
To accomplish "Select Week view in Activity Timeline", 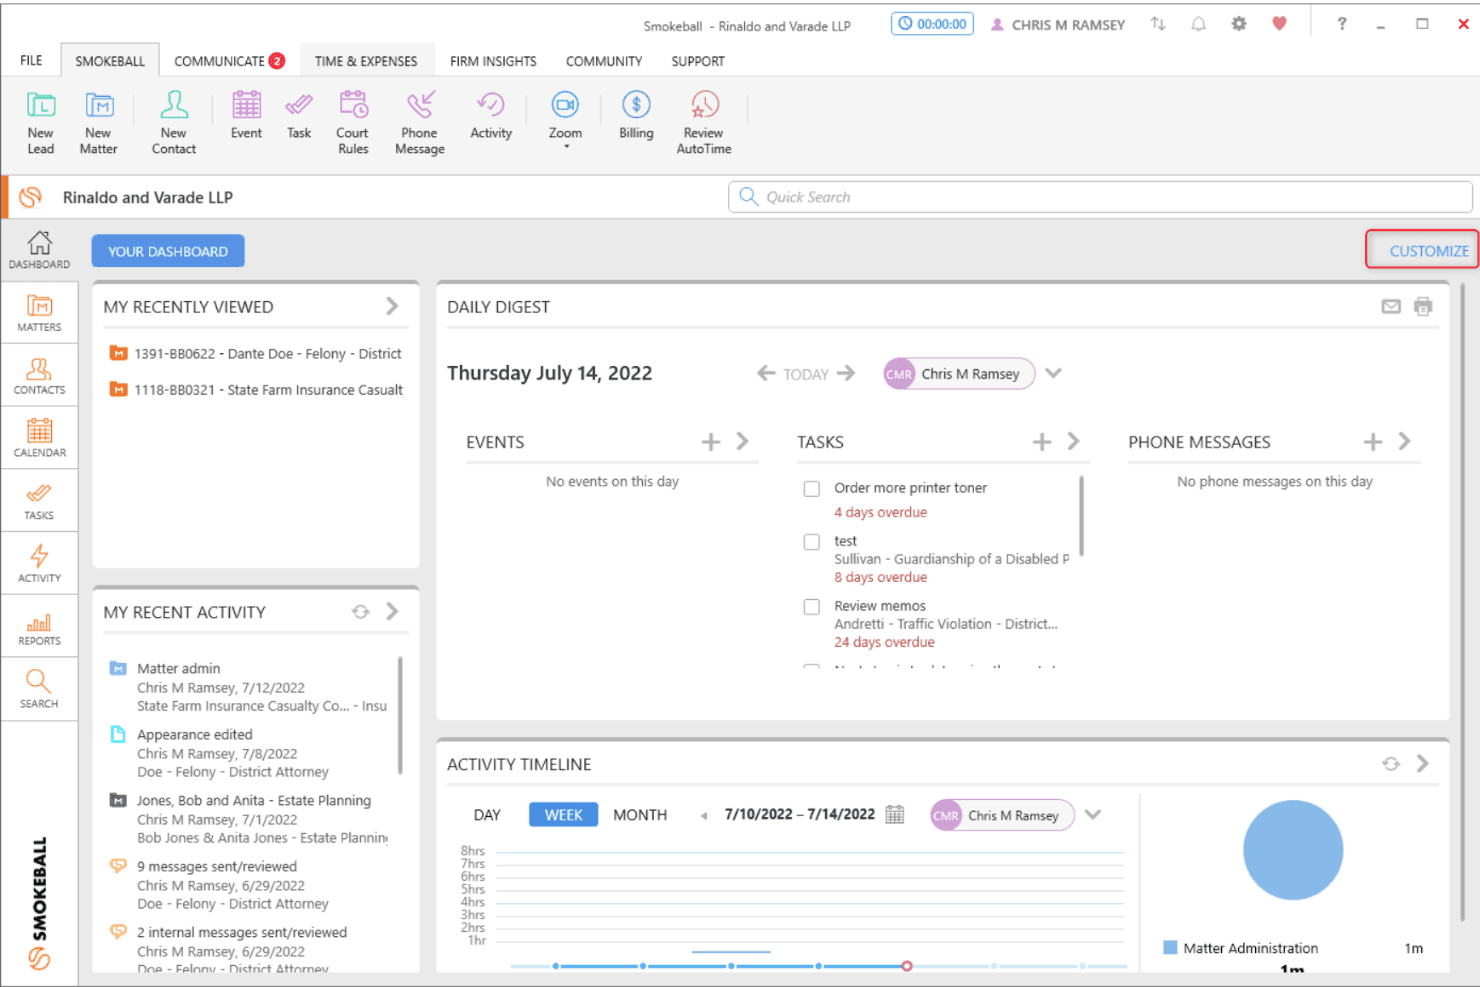I will [x=563, y=815].
